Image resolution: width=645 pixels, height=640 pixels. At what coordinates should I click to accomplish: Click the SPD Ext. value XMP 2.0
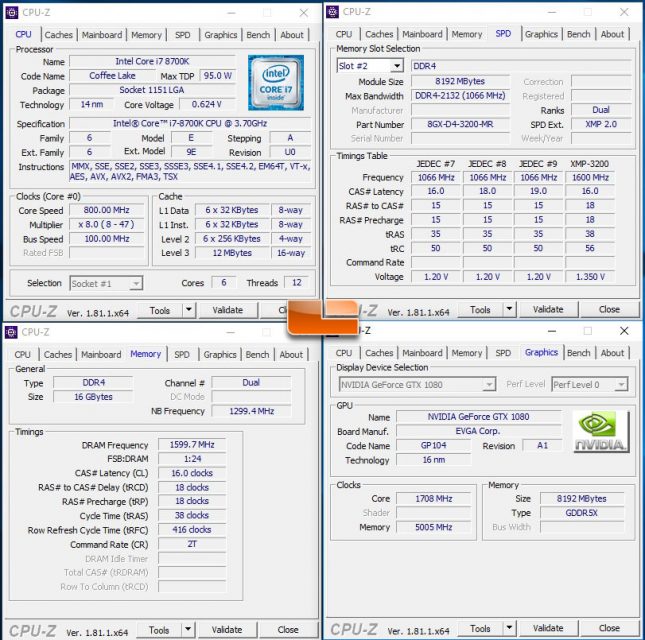coord(601,124)
